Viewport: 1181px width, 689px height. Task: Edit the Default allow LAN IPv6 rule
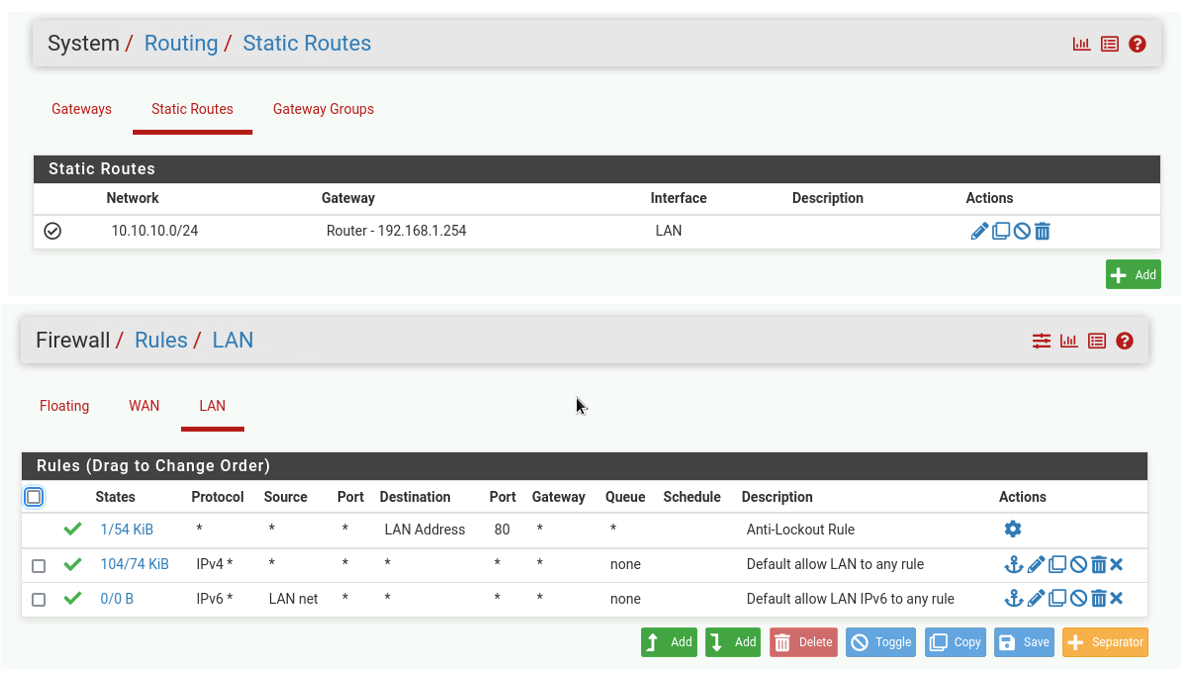(x=1036, y=599)
